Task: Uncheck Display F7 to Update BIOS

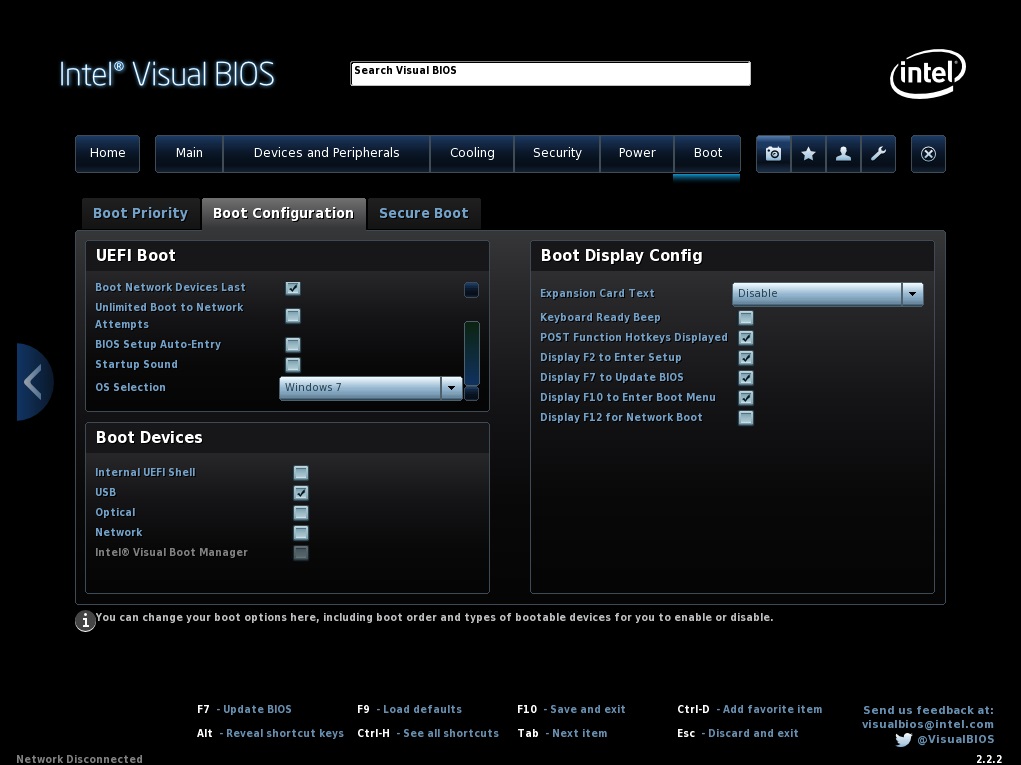Action: 746,378
